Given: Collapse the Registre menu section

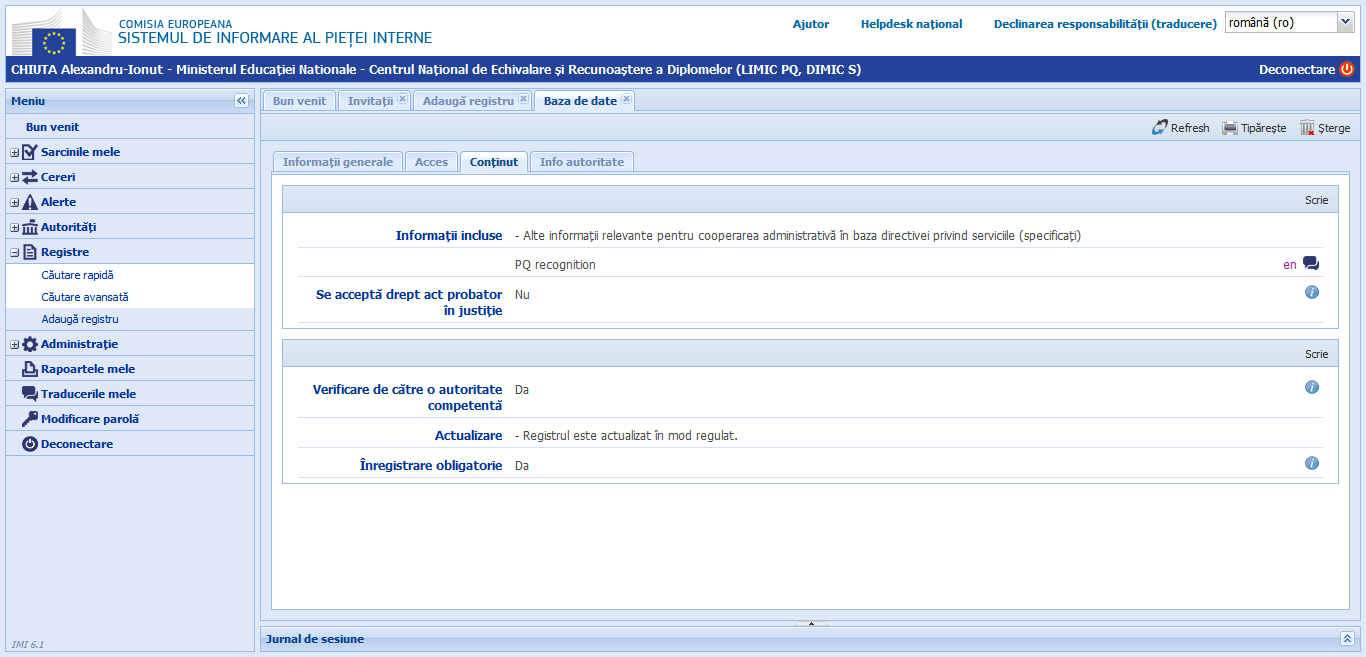Looking at the screenshot, I should (14, 253).
